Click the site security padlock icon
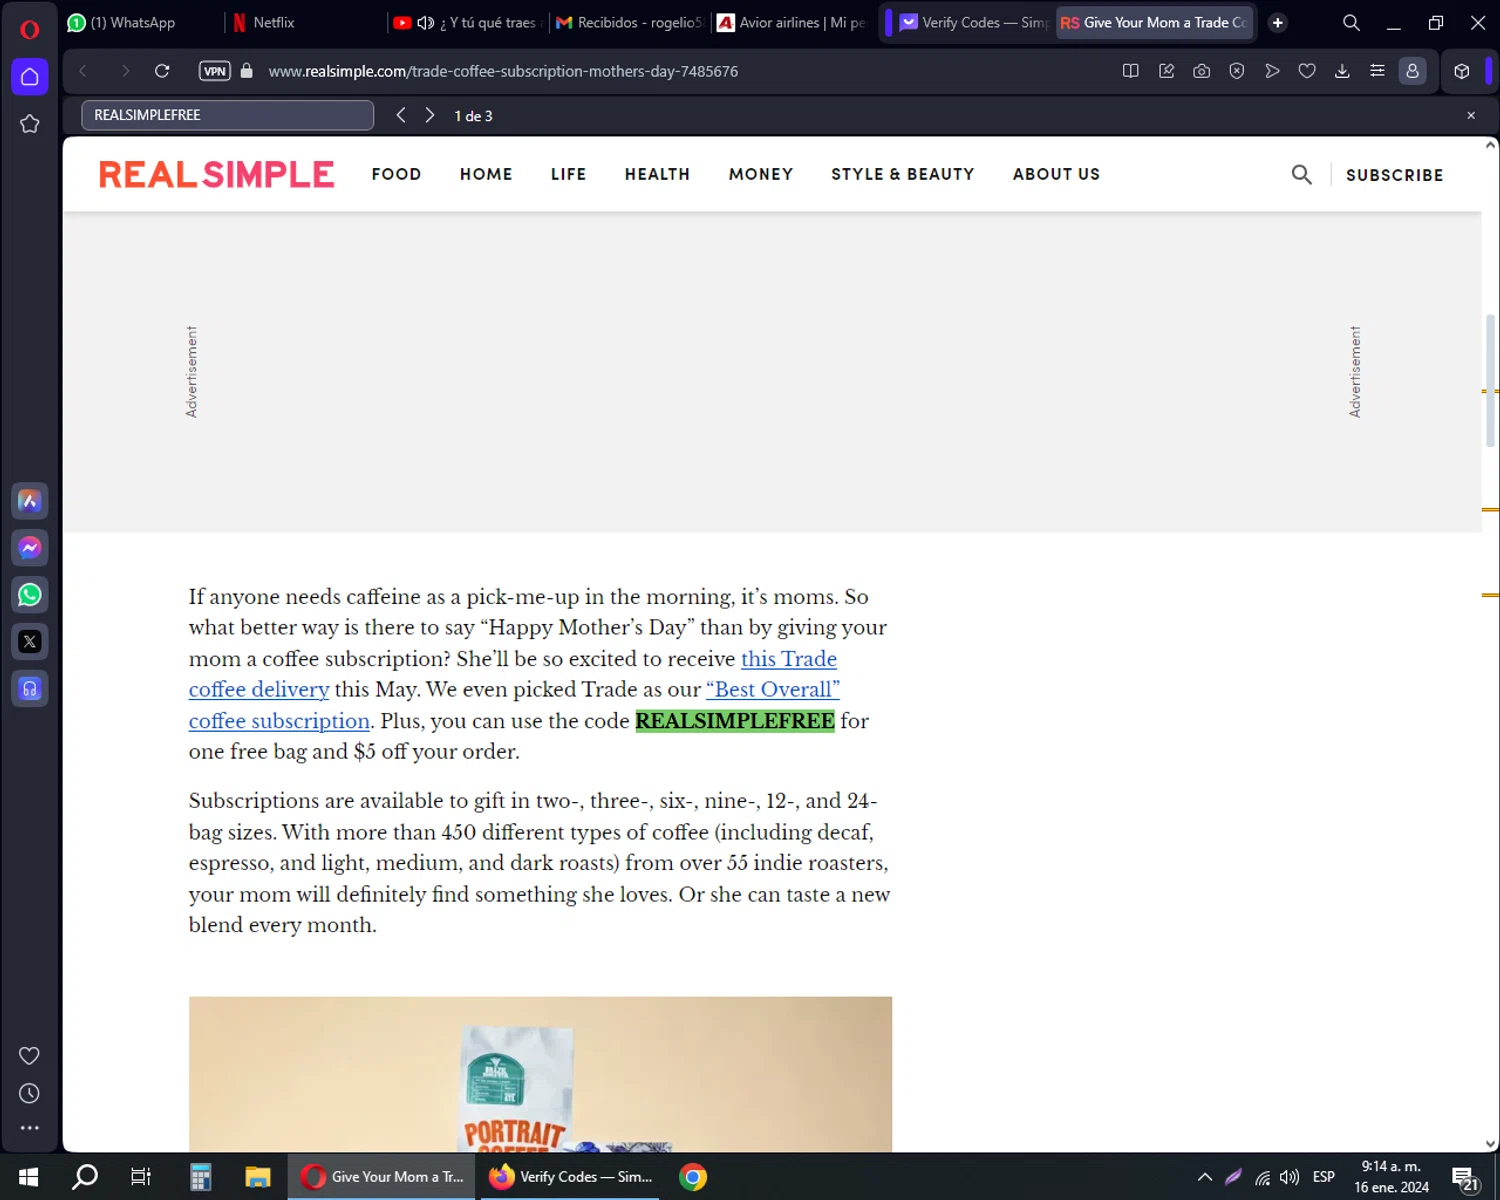The height and width of the screenshot is (1200, 1500). coord(247,71)
